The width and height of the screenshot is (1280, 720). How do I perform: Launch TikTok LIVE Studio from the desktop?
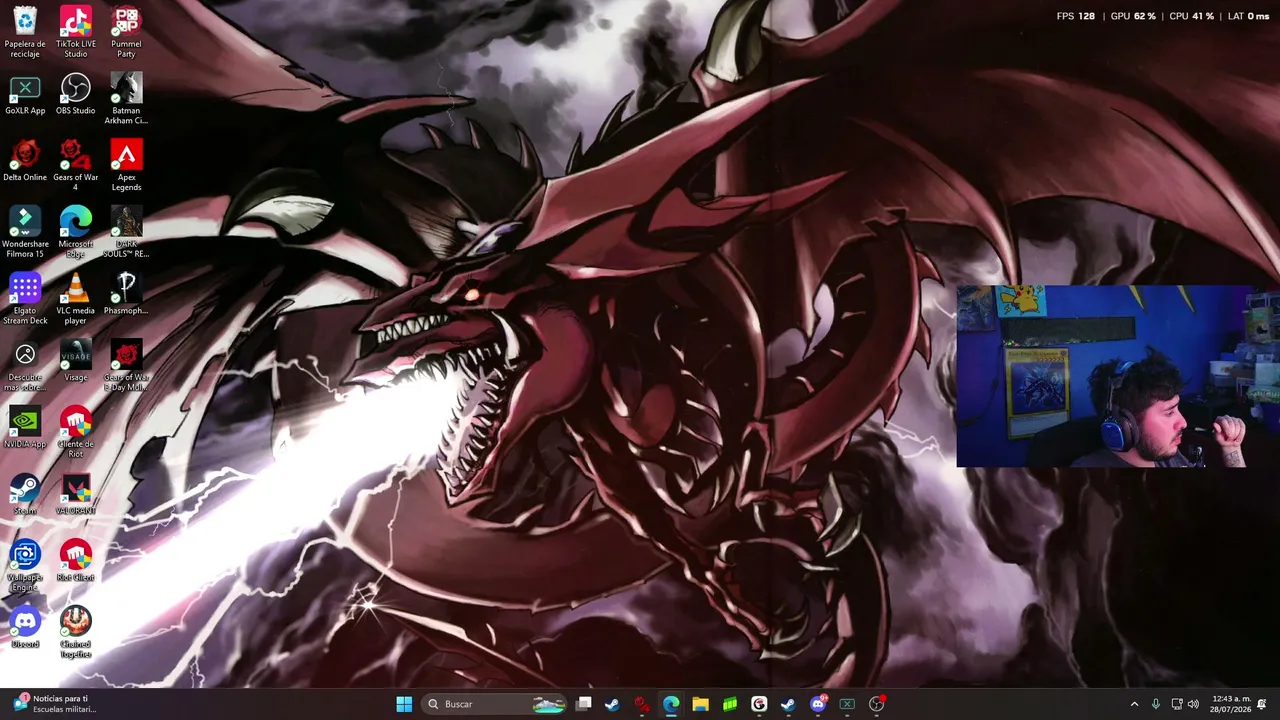(x=76, y=32)
